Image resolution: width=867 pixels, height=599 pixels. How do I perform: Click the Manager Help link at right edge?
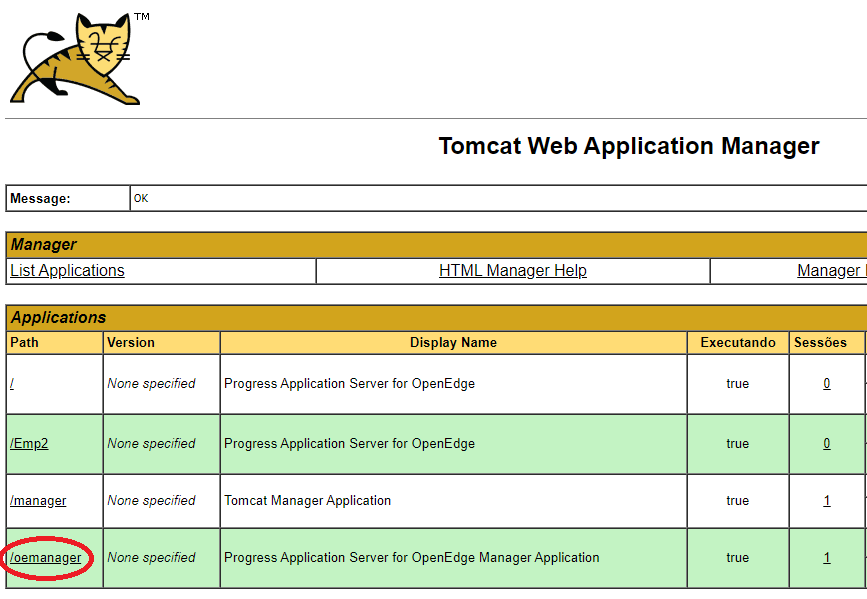pyautogui.click(x=832, y=270)
